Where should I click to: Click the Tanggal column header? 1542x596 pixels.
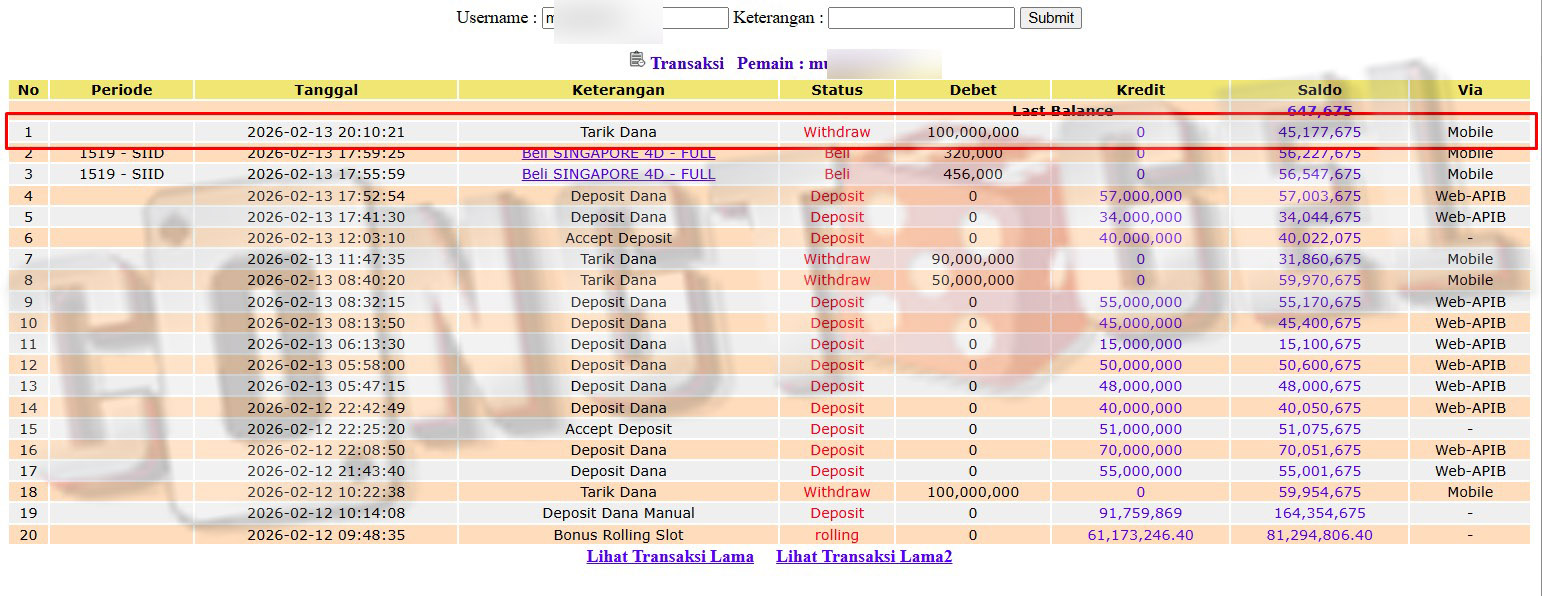point(326,90)
